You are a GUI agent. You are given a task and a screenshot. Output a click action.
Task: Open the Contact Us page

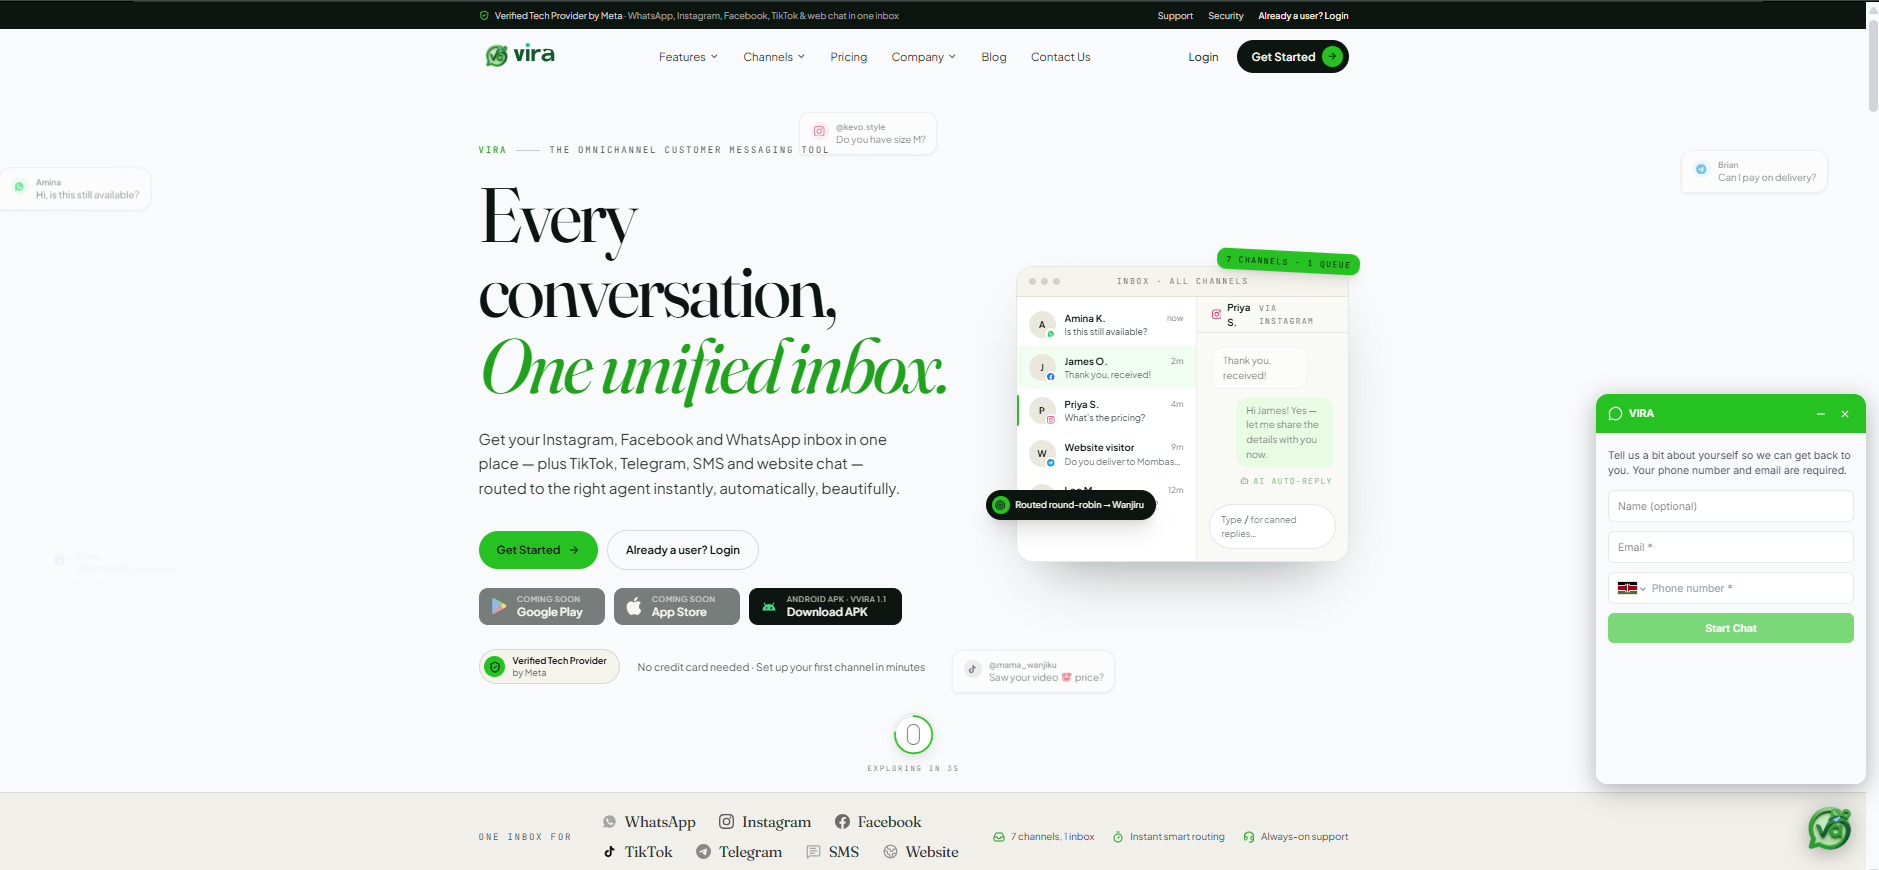pos(1061,57)
